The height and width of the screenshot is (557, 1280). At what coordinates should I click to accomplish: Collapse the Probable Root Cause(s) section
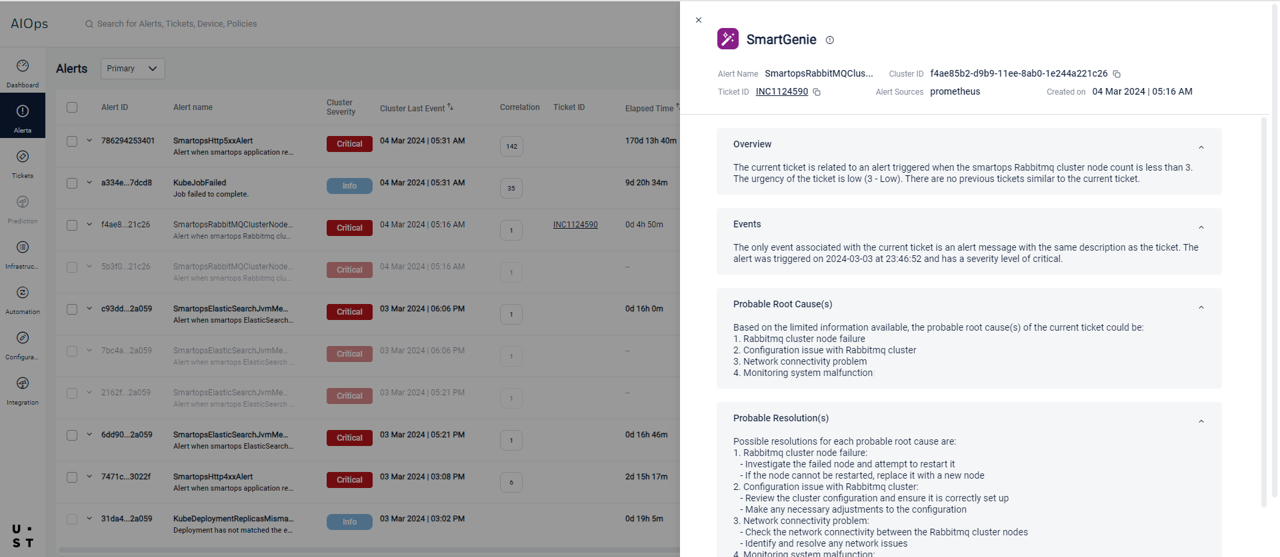[1201, 307]
